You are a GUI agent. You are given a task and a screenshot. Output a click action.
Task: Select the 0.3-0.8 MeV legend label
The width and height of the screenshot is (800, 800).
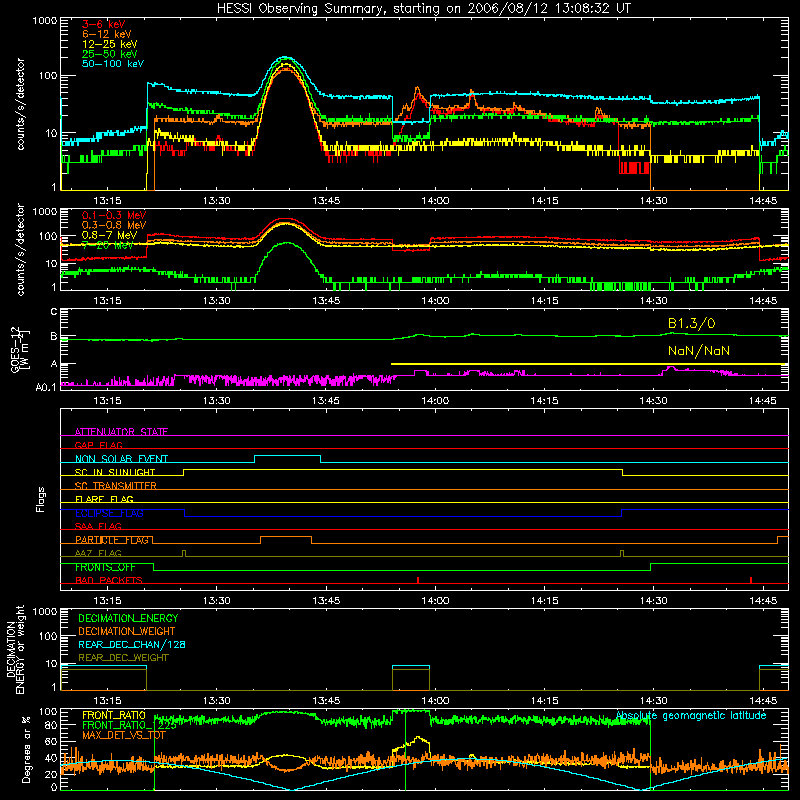click(x=114, y=225)
